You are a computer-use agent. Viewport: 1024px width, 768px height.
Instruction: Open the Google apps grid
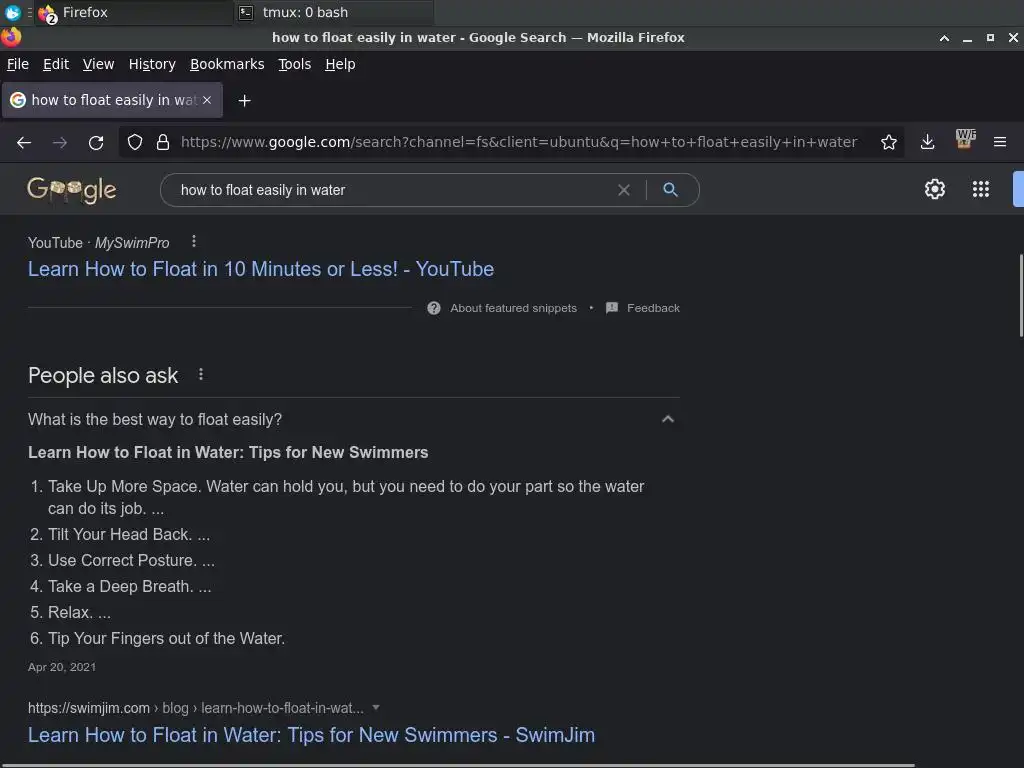tap(981, 189)
